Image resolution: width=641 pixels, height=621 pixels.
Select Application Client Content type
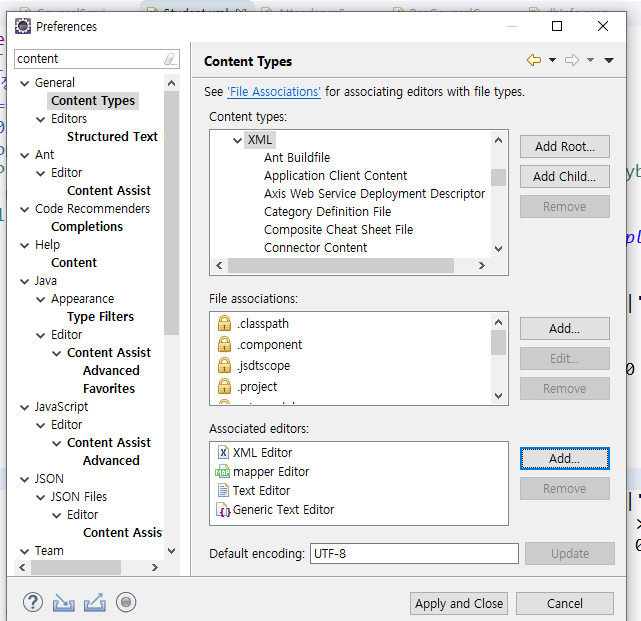(x=335, y=175)
